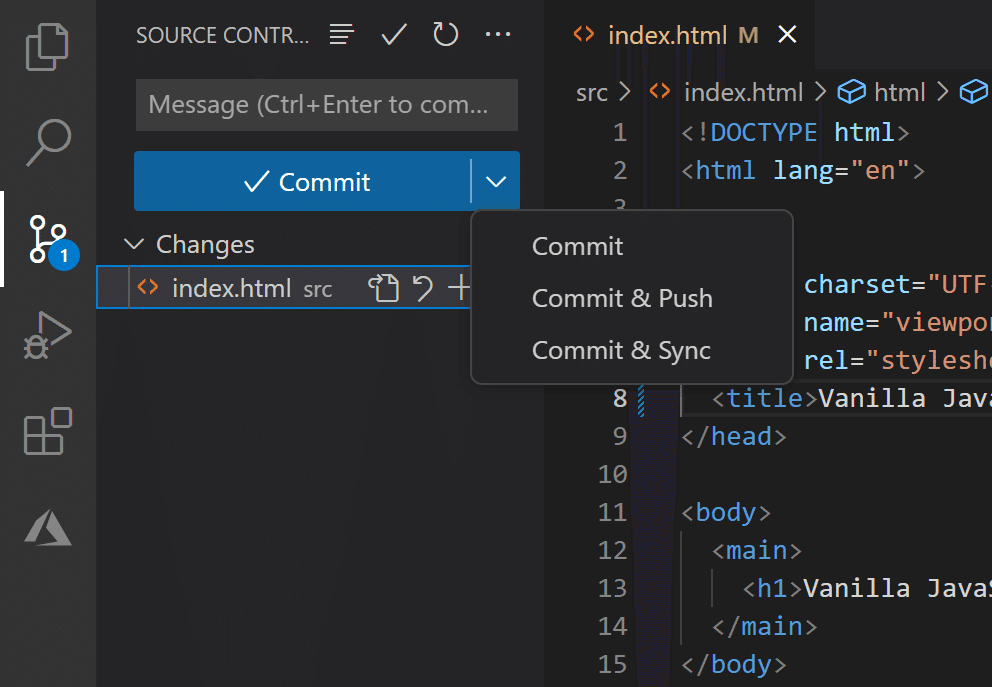Click the checkmark commit icon in header
This screenshot has width=992, height=687.
(394, 35)
